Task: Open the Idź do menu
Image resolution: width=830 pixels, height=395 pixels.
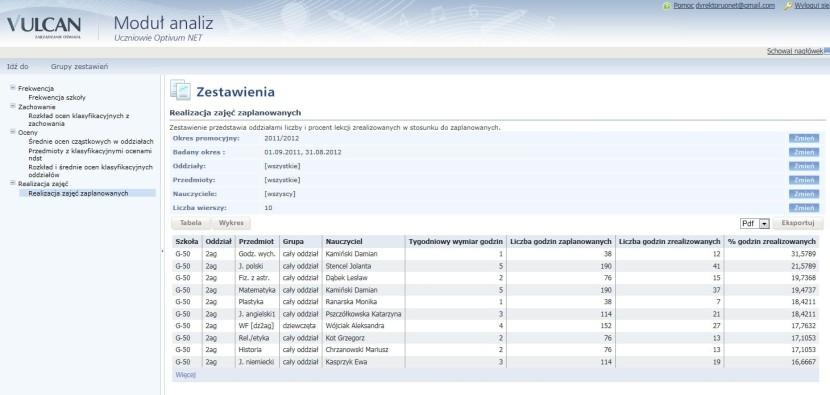Action: click(17, 67)
